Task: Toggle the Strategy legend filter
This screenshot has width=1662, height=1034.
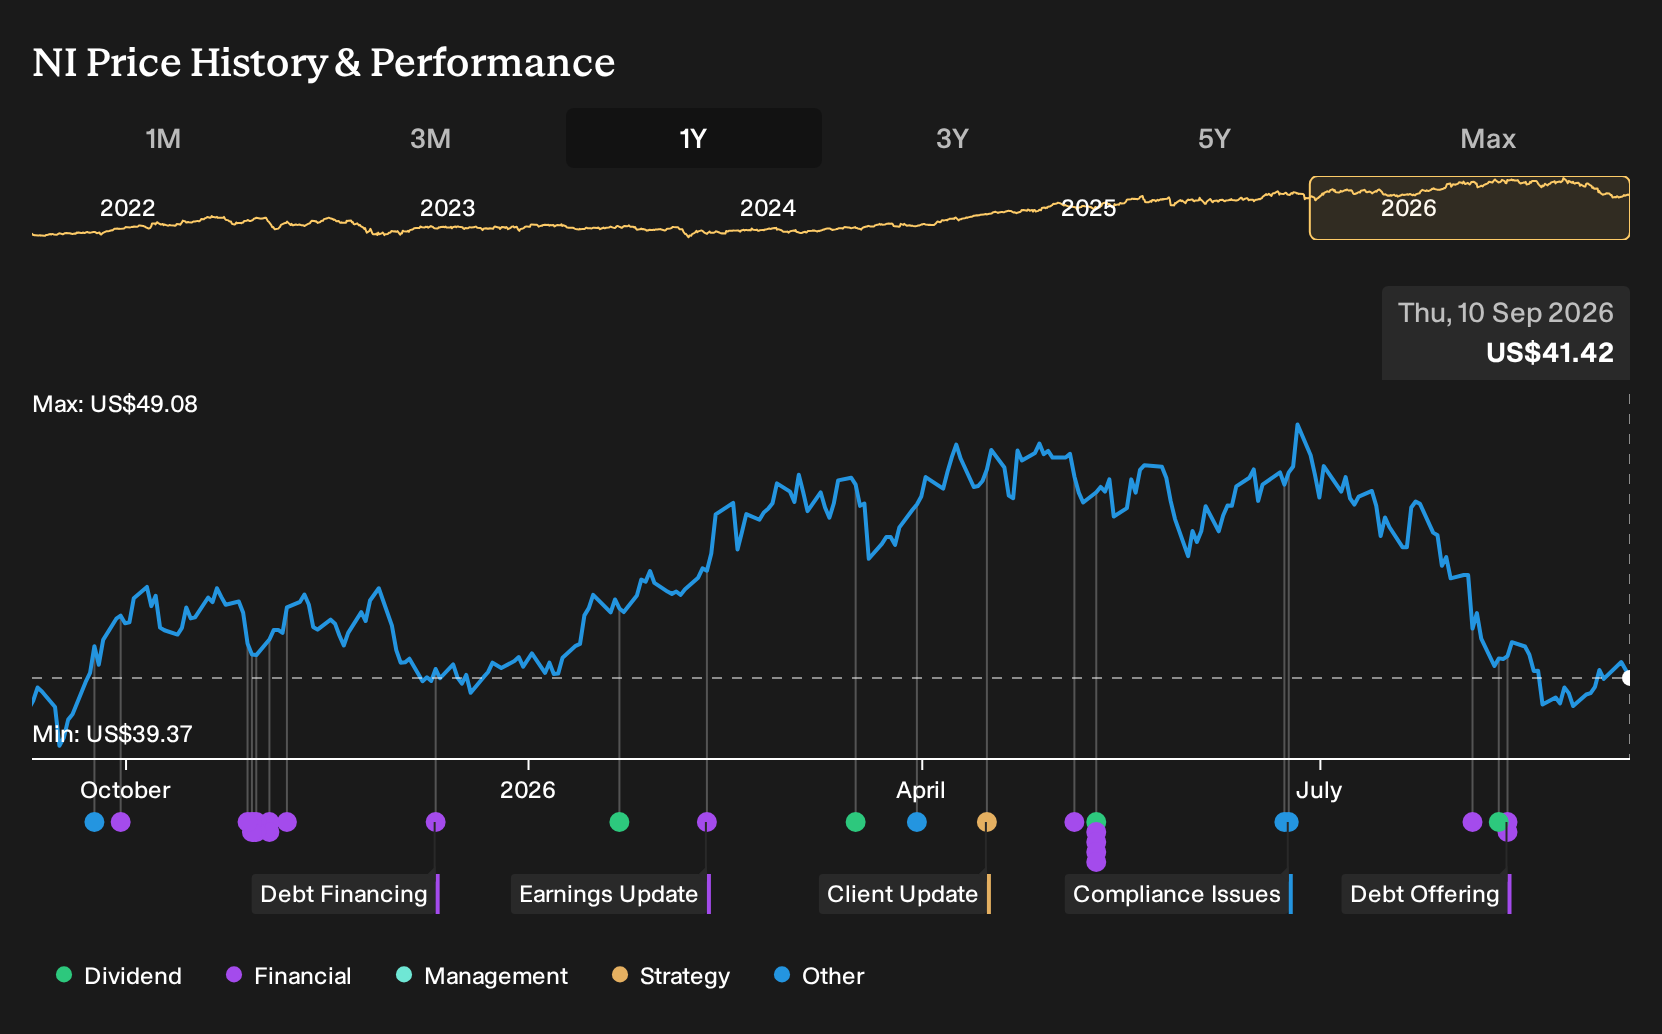Action: tap(671, 976)
